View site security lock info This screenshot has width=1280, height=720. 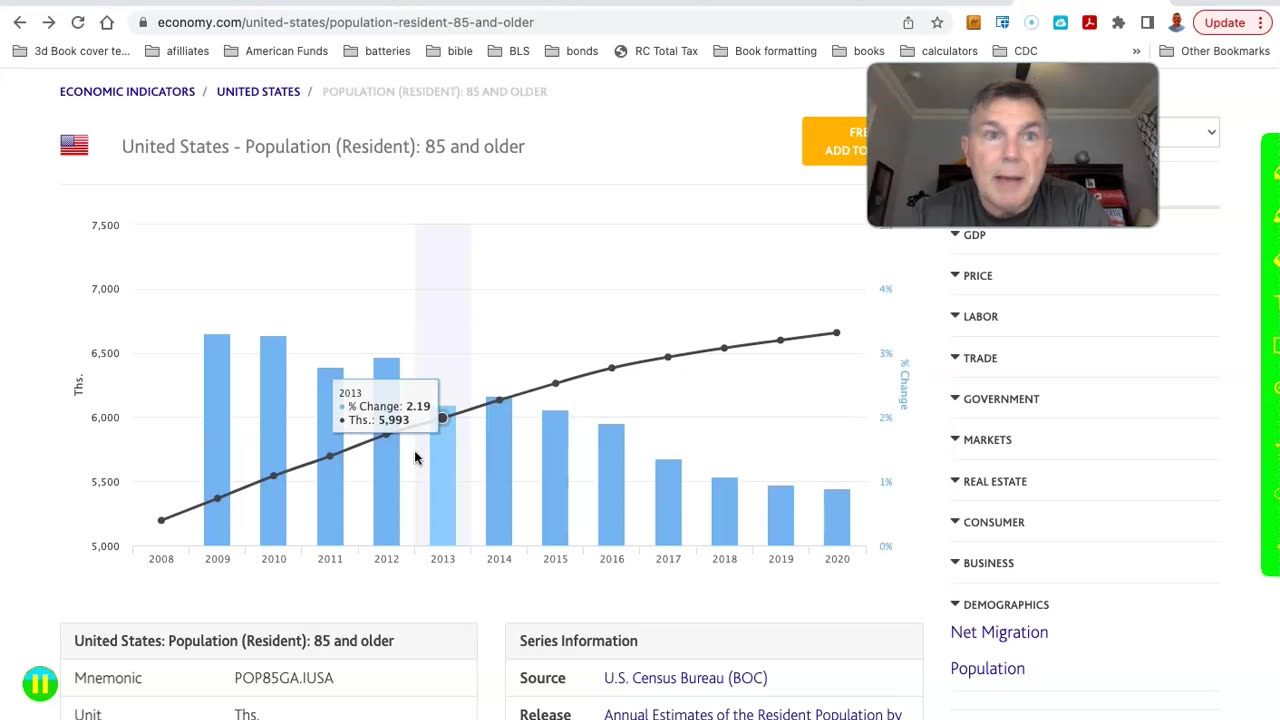(144, 22)
